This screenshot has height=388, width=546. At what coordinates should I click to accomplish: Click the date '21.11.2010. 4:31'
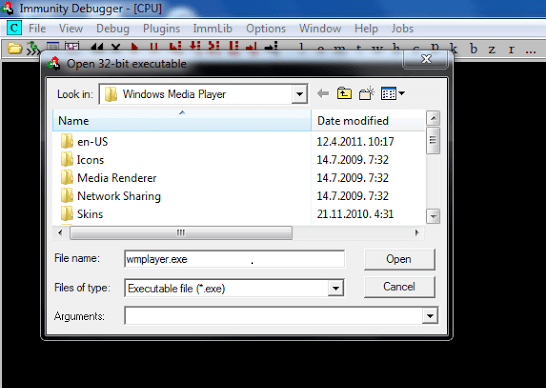coord(355,214)
